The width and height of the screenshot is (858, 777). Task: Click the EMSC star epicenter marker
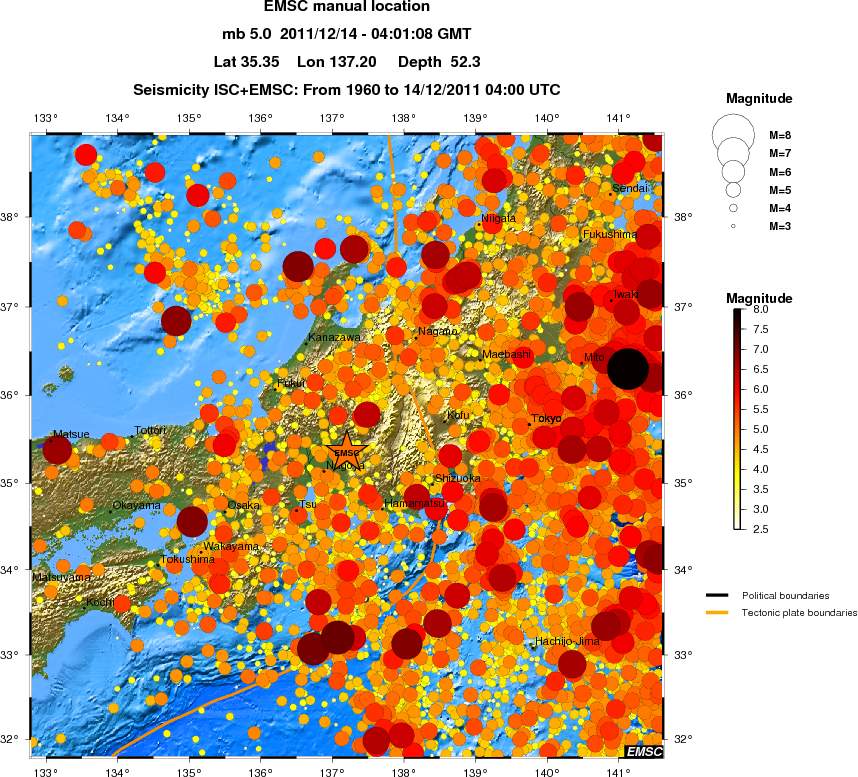point(347,452)
